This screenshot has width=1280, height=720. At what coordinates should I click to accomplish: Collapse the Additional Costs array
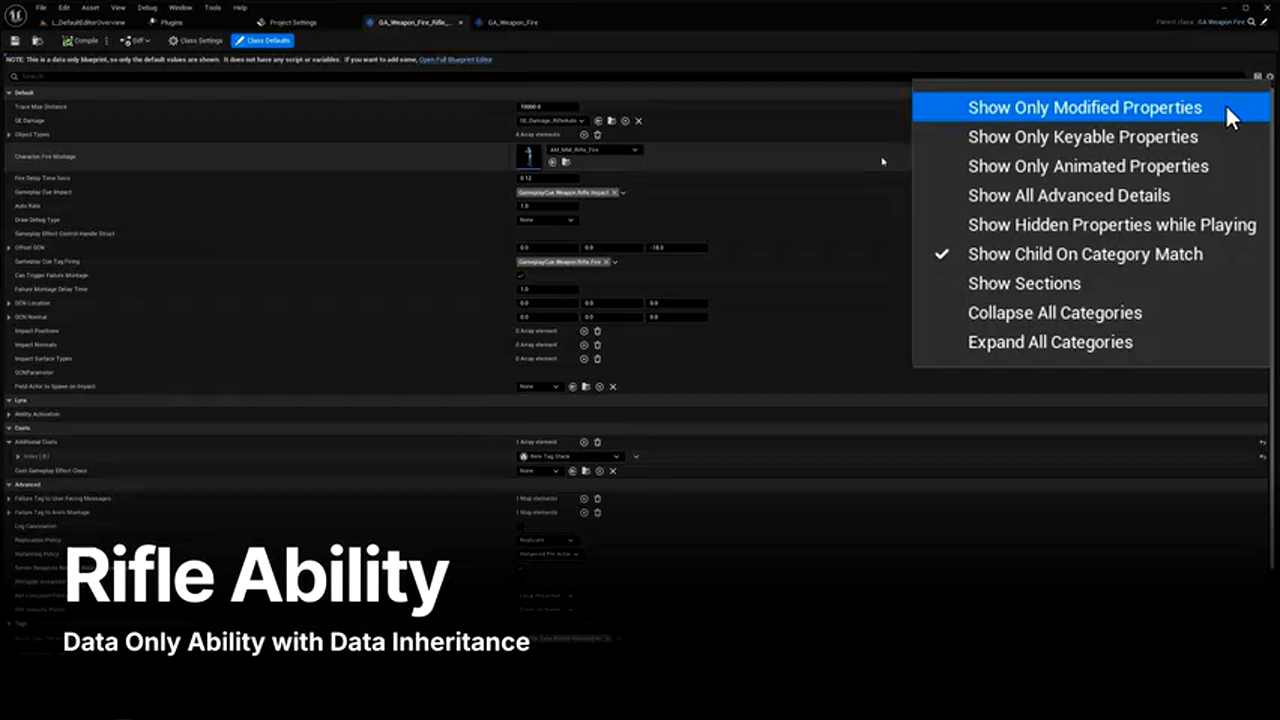click(9, 442)
